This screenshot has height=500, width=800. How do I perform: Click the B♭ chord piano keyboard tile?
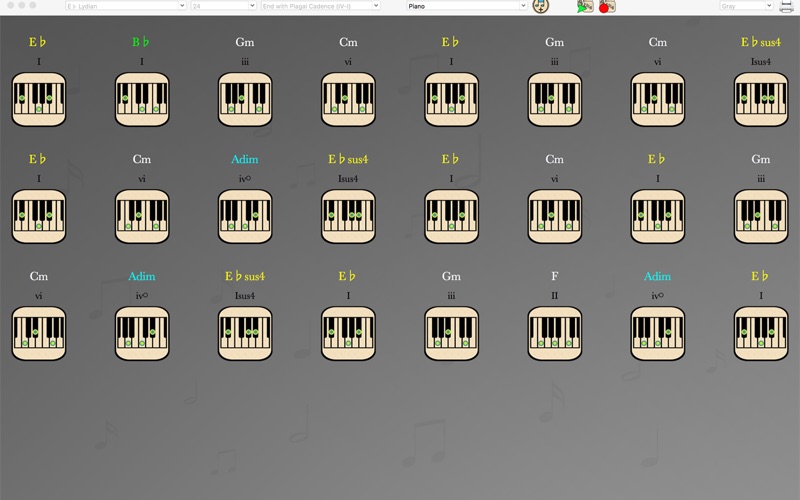tap(142, 99)
